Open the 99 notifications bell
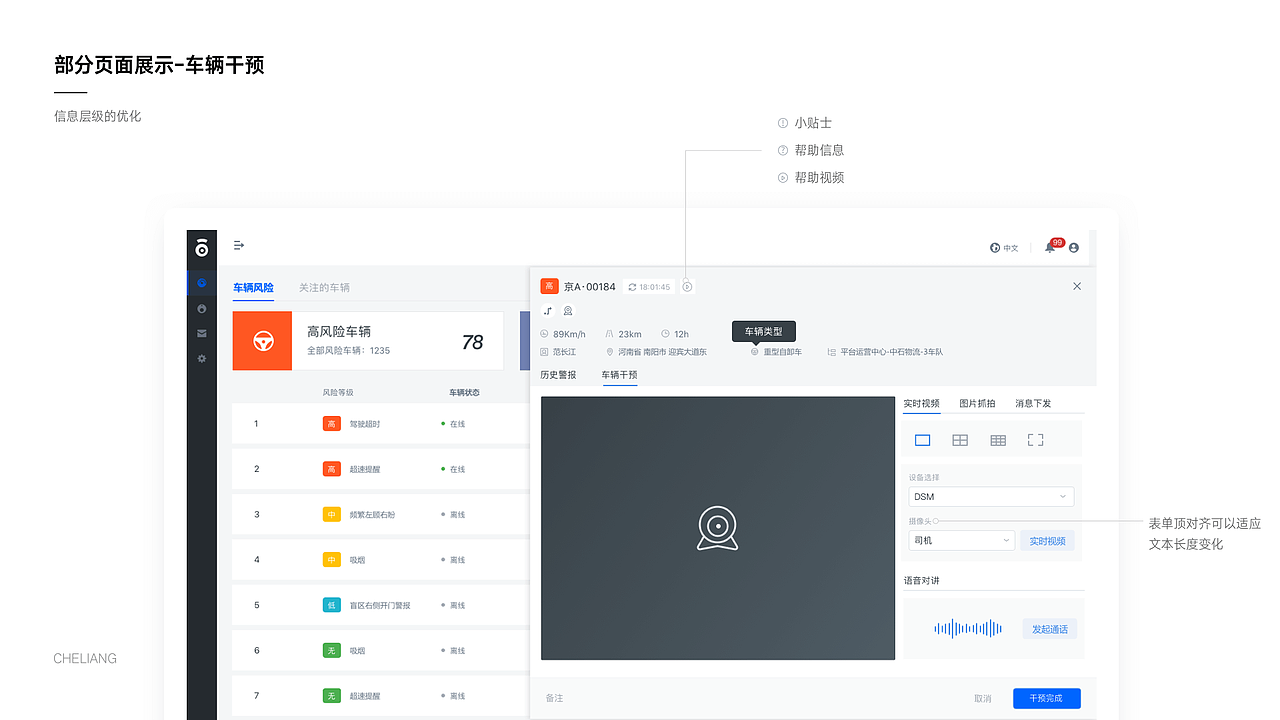Screen dimensions: 1280x720 click(1049, 247)
